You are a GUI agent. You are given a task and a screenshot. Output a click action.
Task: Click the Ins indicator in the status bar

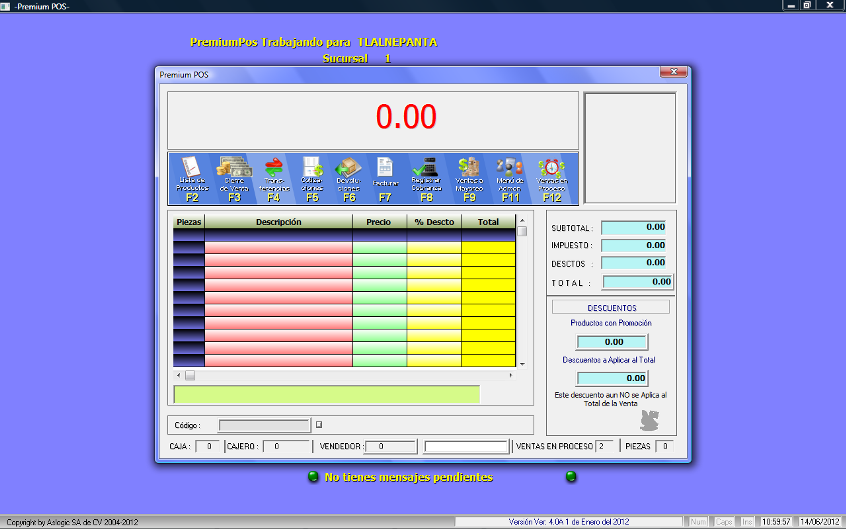point(747,522)
